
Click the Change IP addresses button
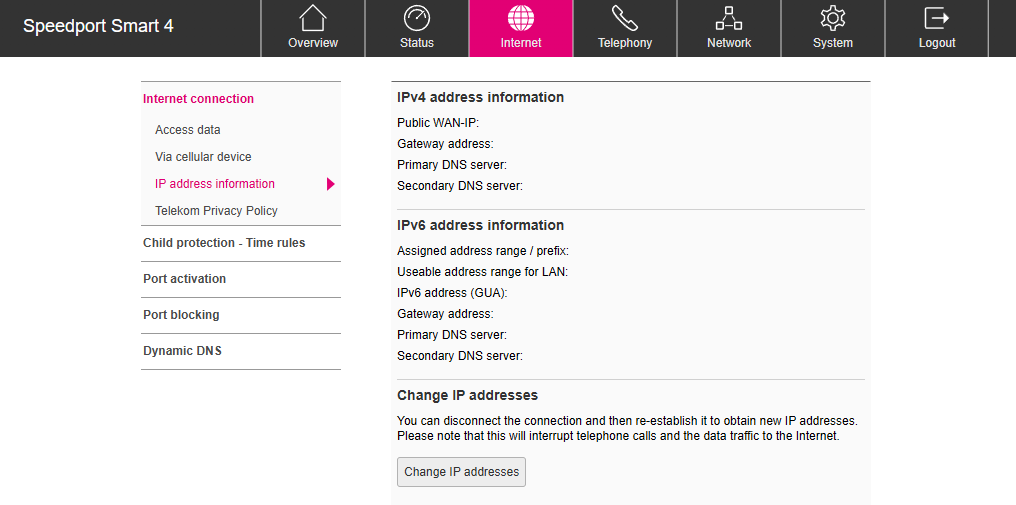point(461,472)
